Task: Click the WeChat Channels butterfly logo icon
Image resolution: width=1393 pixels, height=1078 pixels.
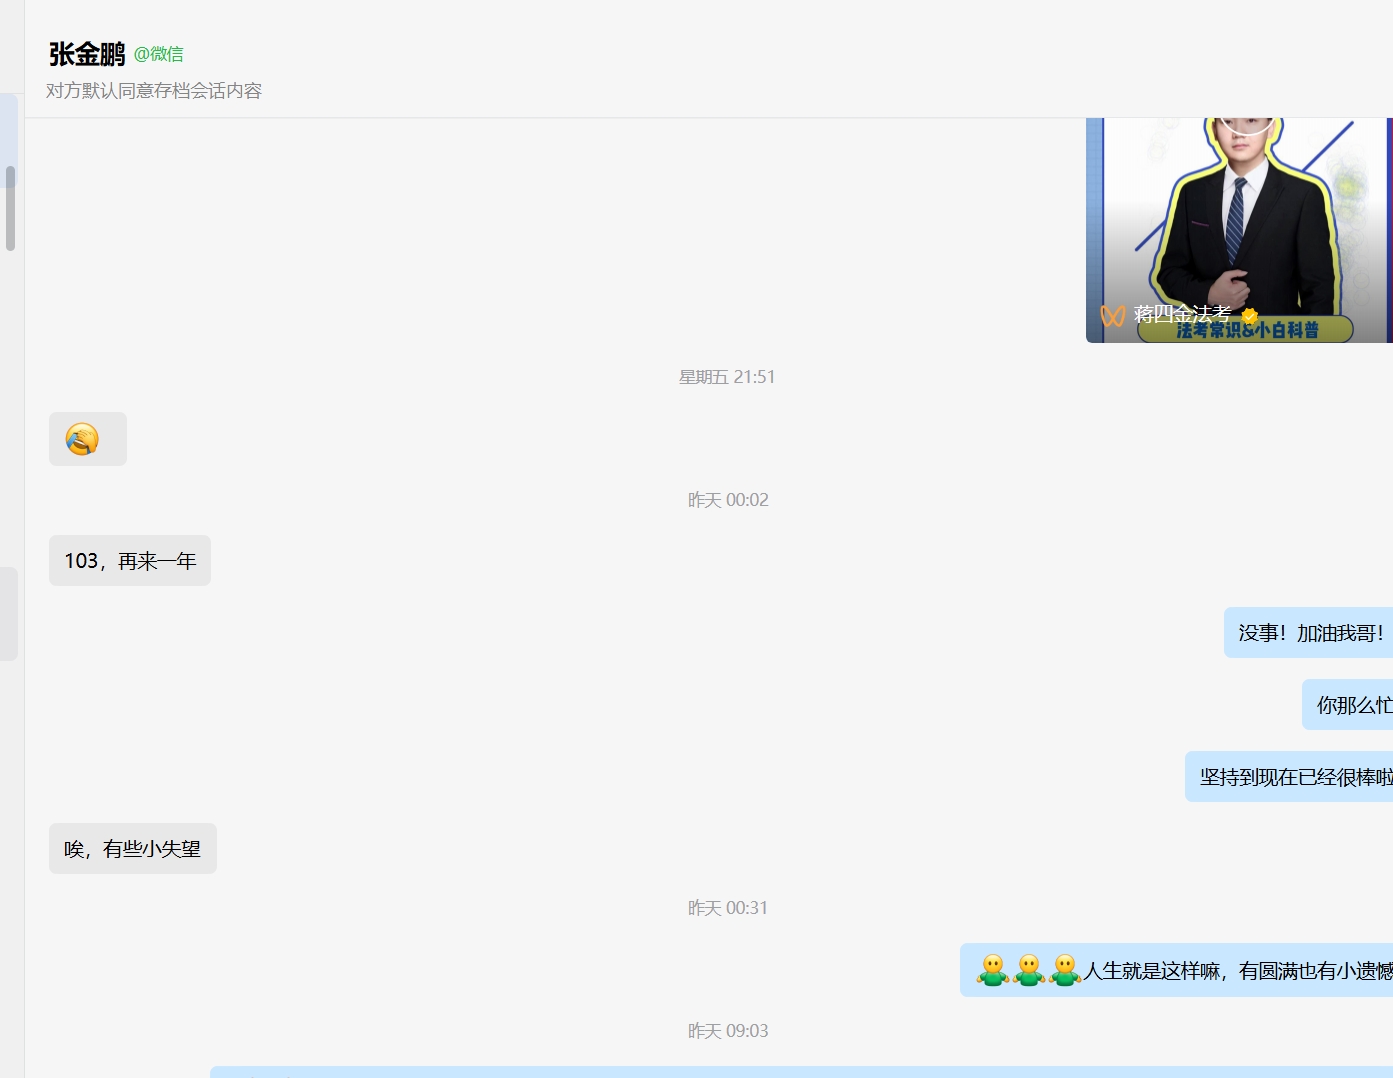Action: (x=1113, y=316)
